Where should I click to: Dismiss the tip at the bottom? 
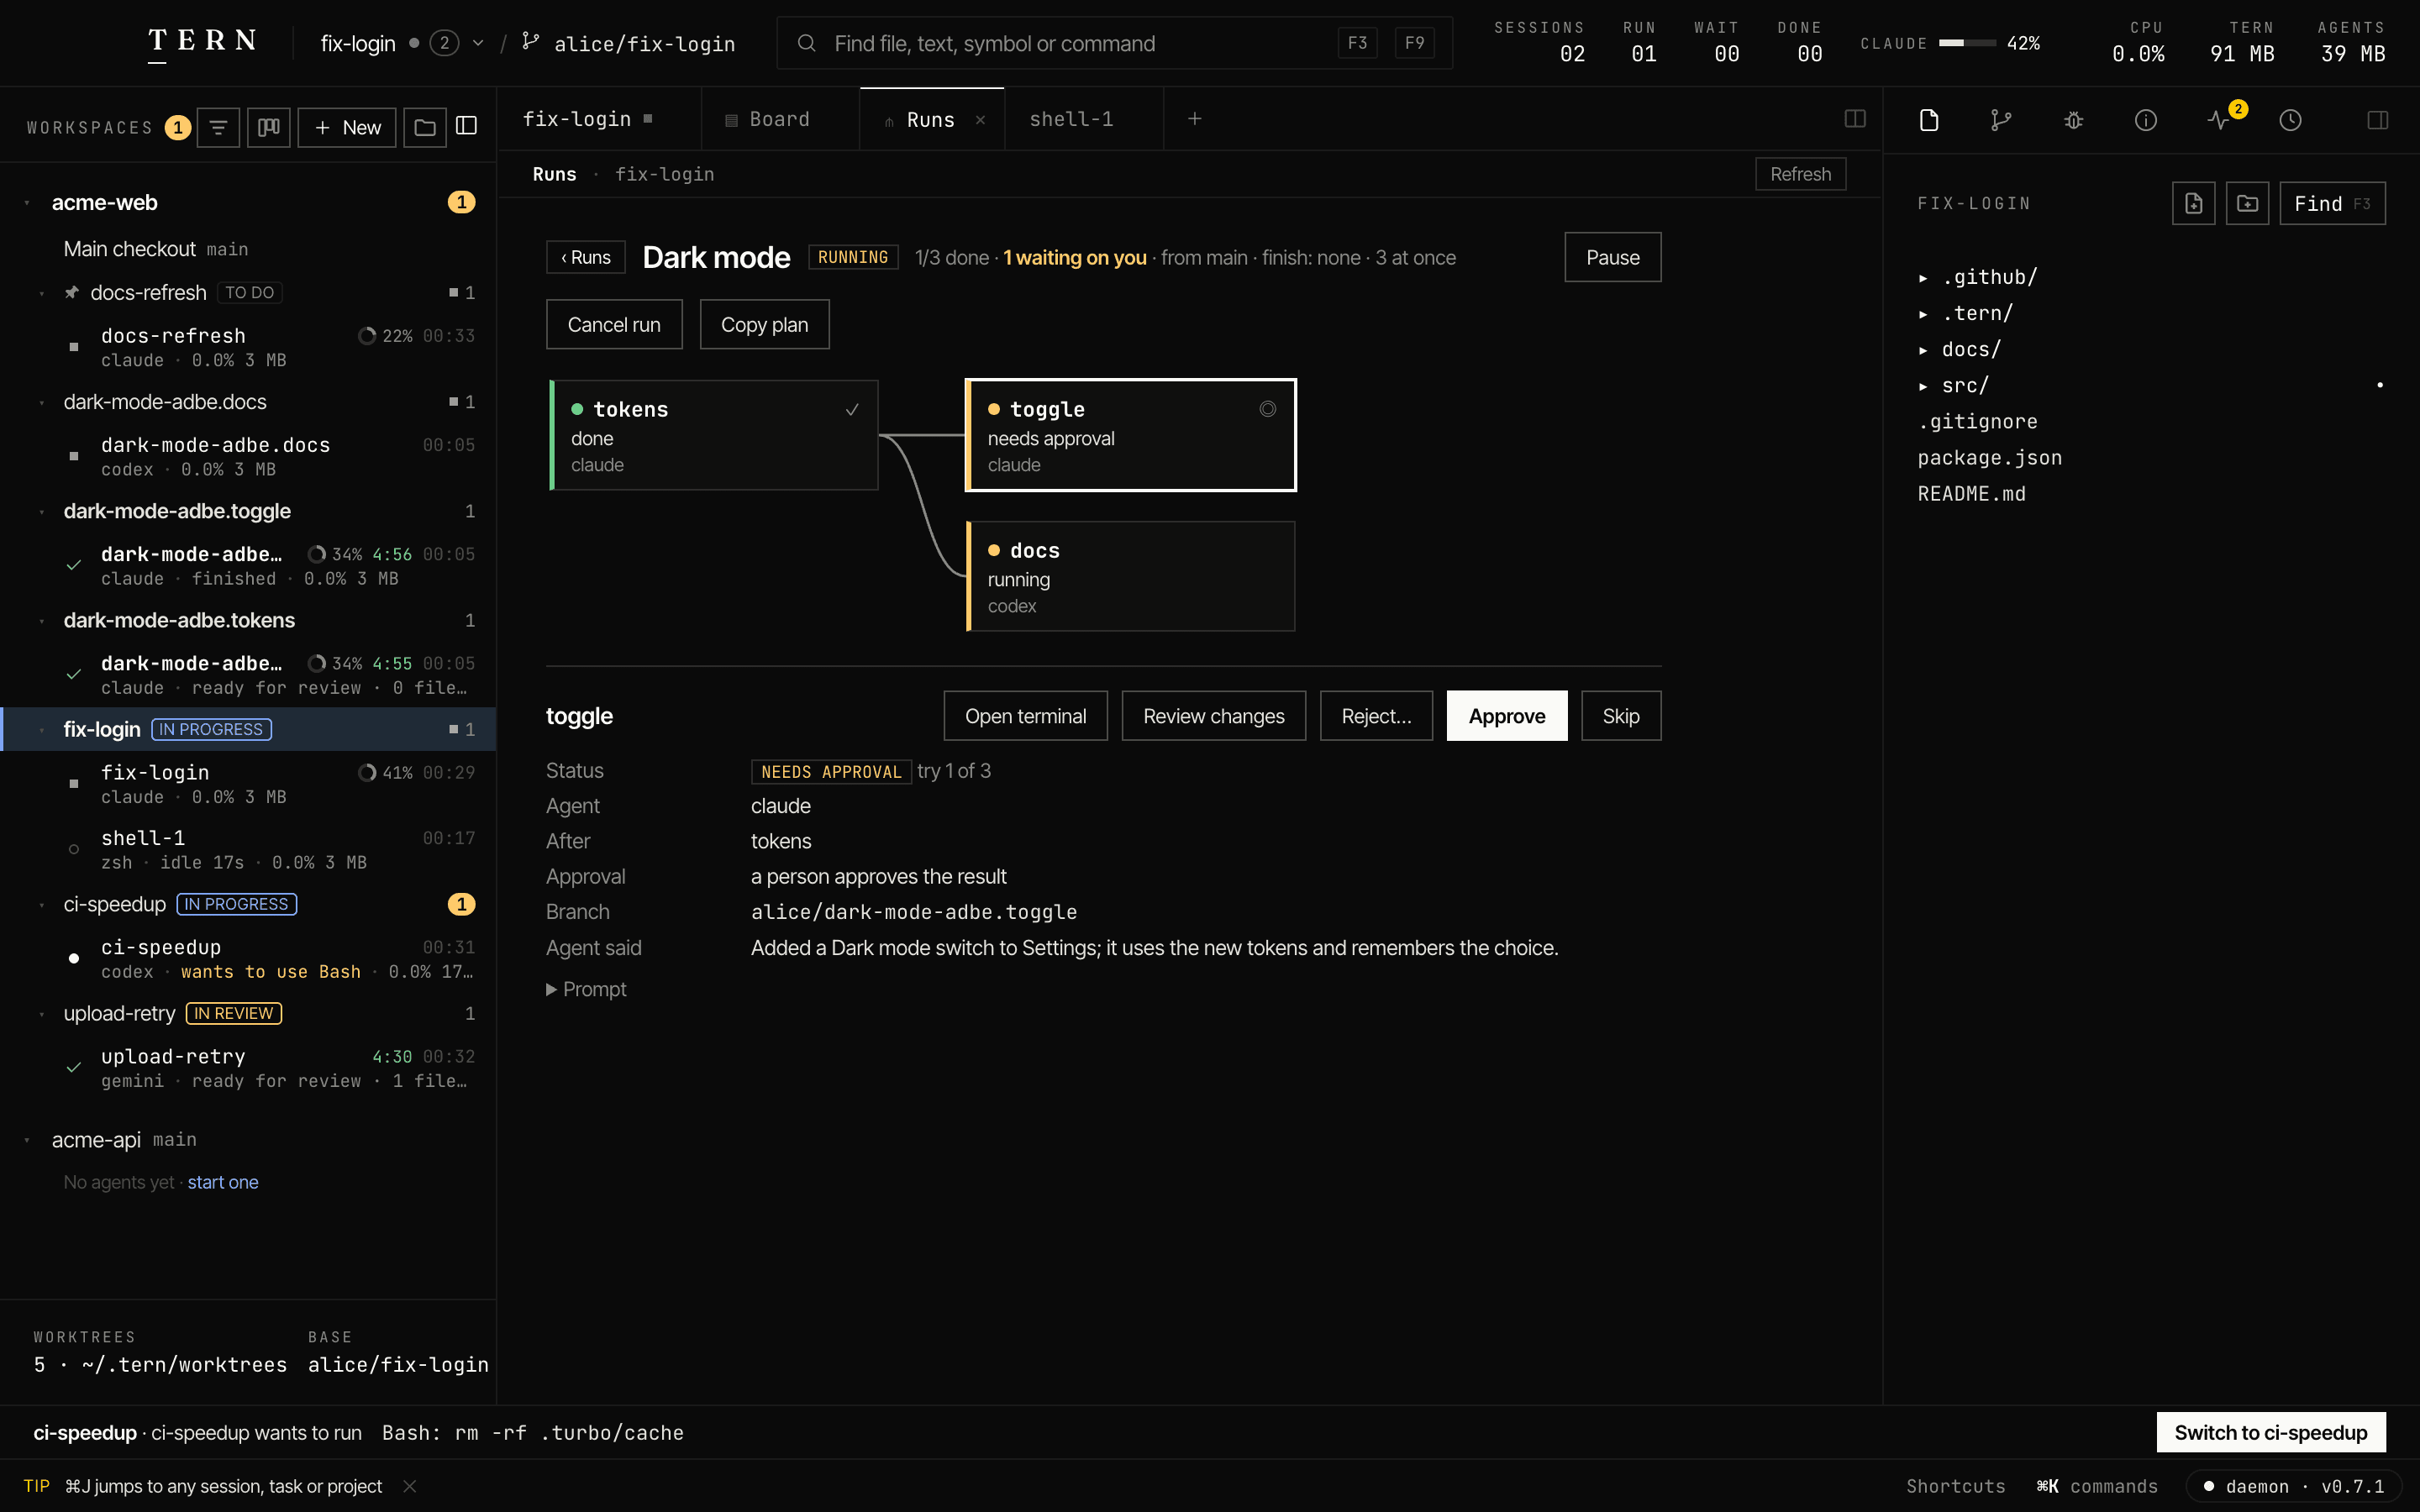[410, 1486]
